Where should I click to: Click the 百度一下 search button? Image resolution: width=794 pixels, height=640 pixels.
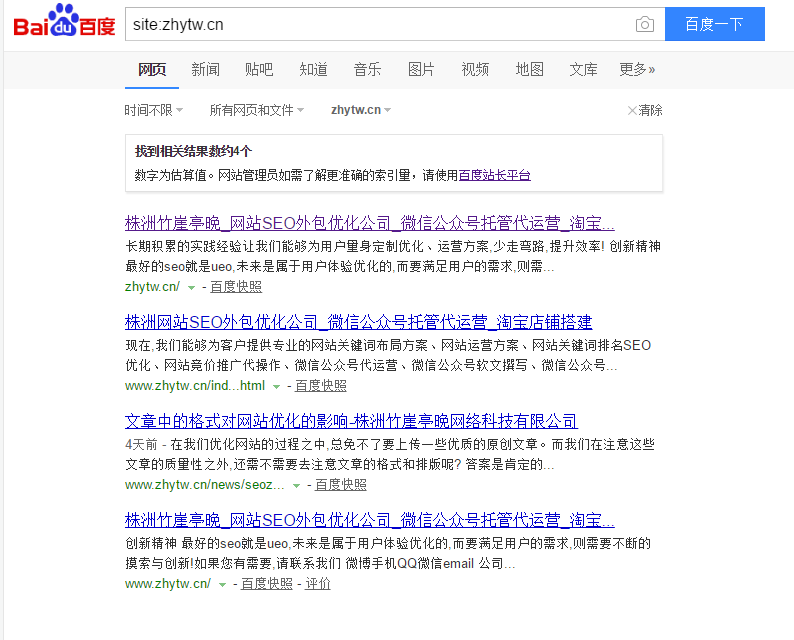click(714, 24)
